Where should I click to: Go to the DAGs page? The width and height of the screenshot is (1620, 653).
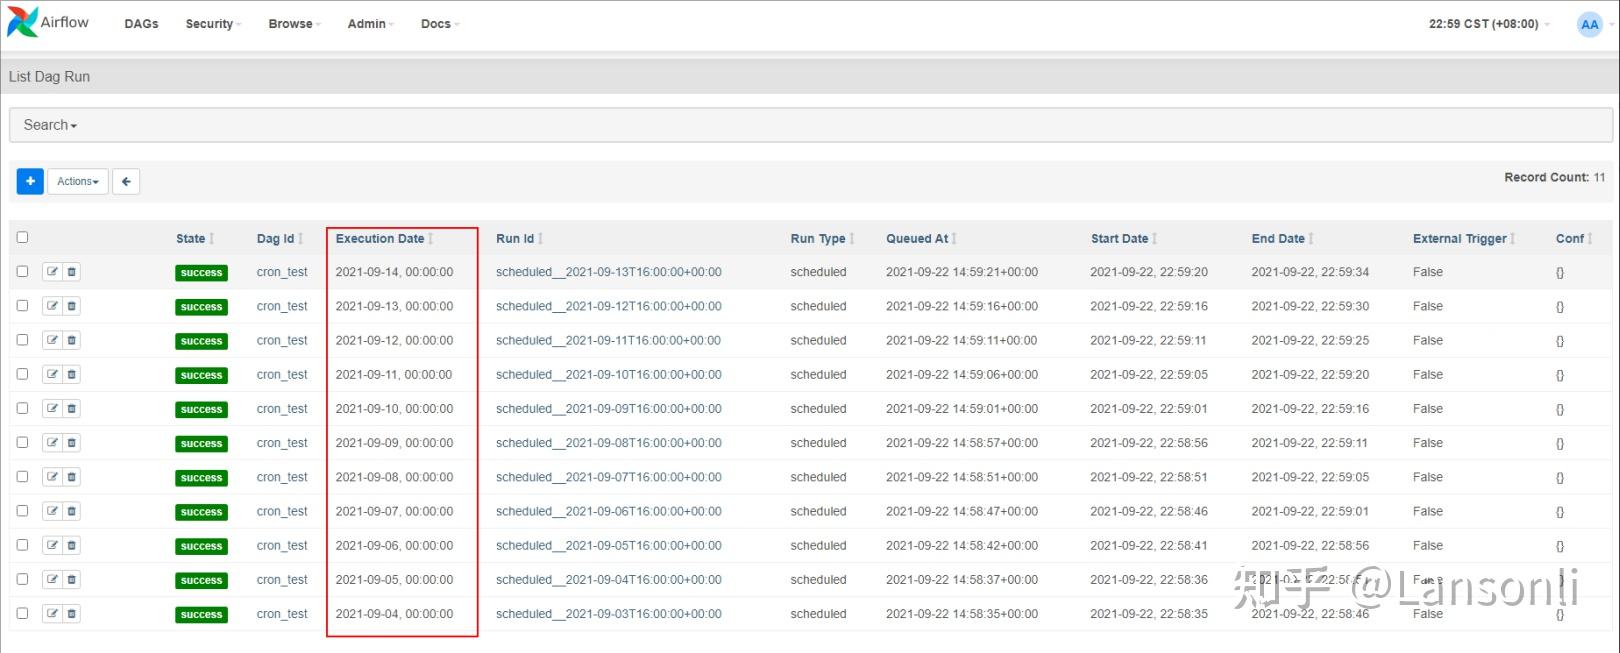(x=141, y=24)
